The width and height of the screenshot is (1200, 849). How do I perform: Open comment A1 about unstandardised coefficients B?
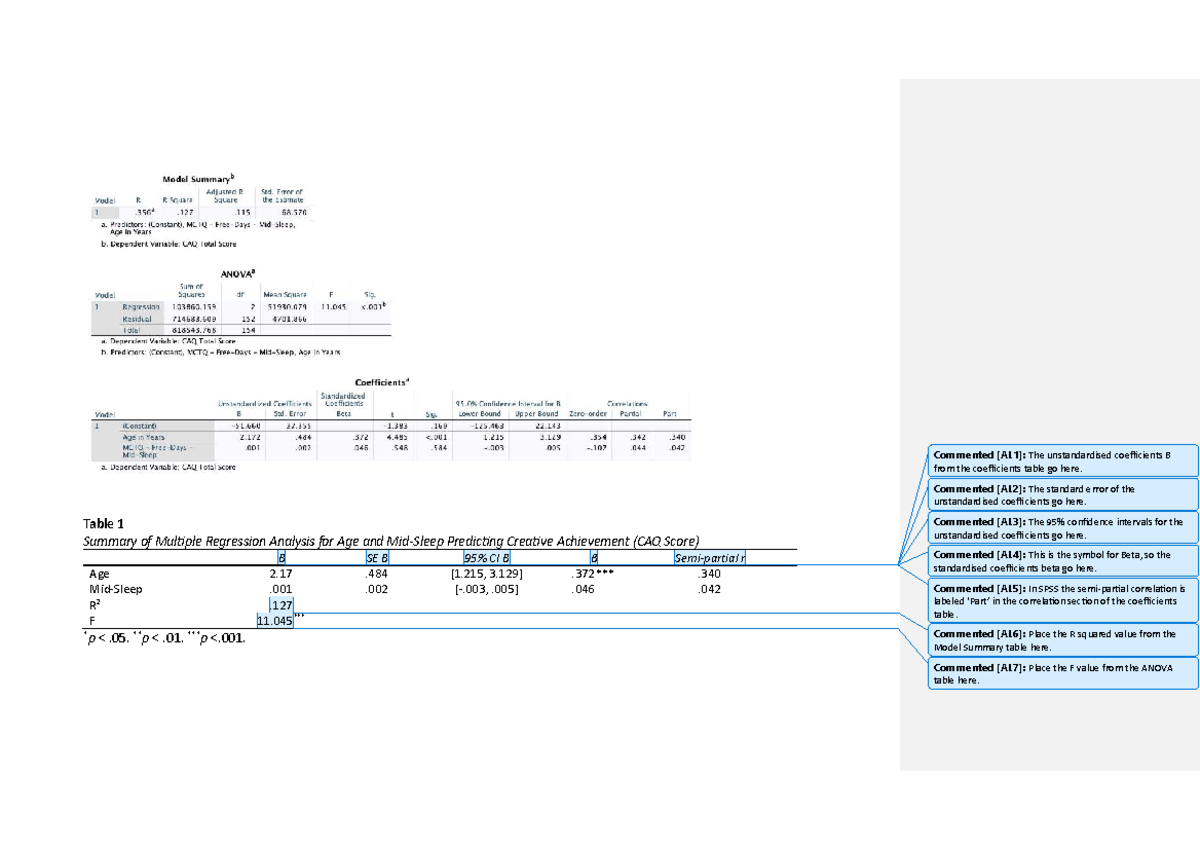1061,461
